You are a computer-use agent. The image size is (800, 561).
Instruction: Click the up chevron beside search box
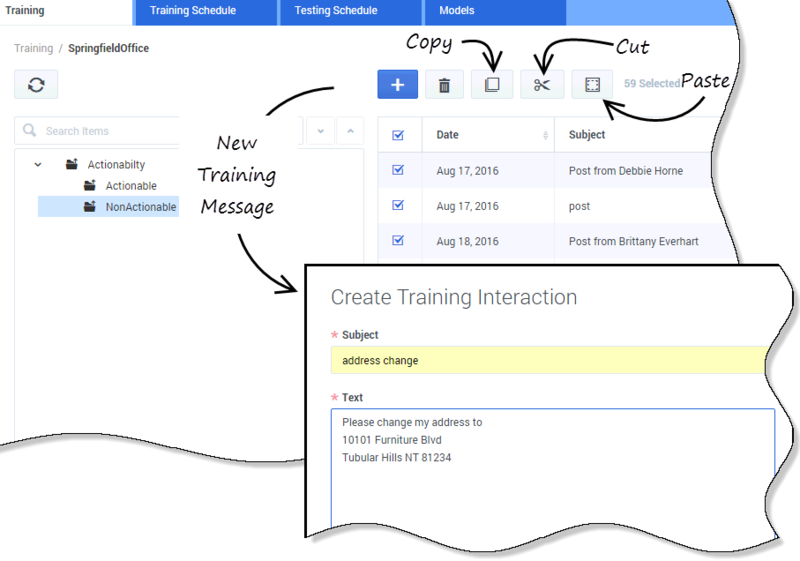click(350, 131)
